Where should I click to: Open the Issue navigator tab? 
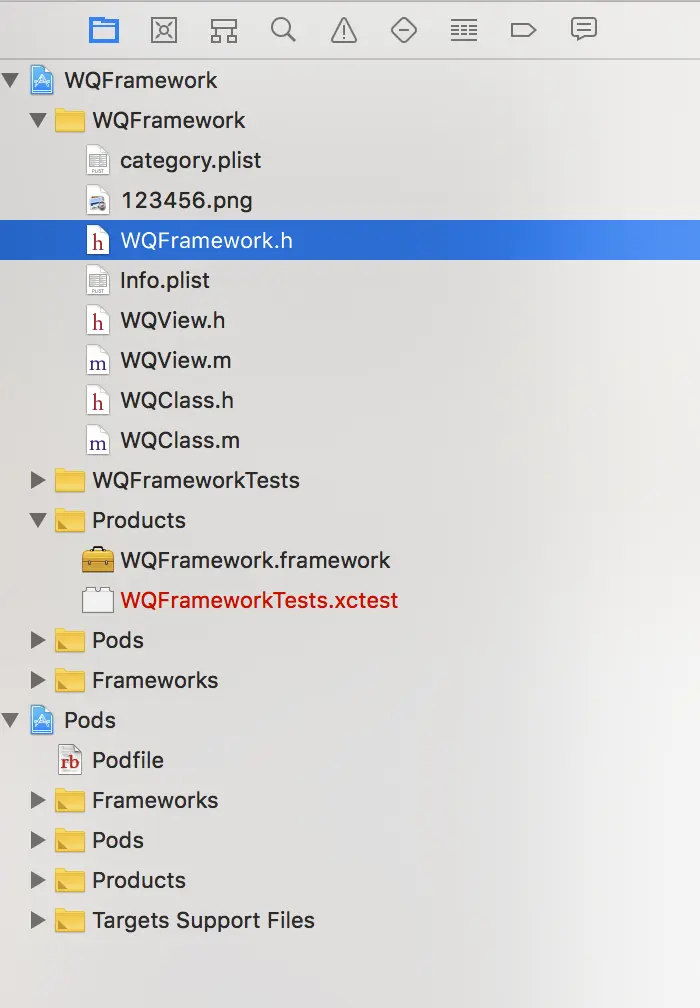pos(344,30)
